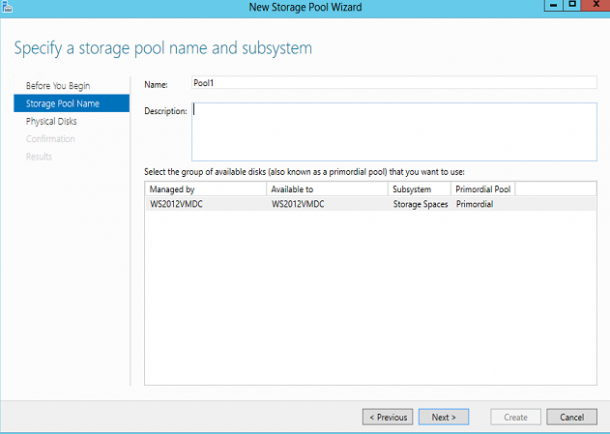Go to the Physical Disks step
This screenshot has width=610, height=434.
coord(51,121)
